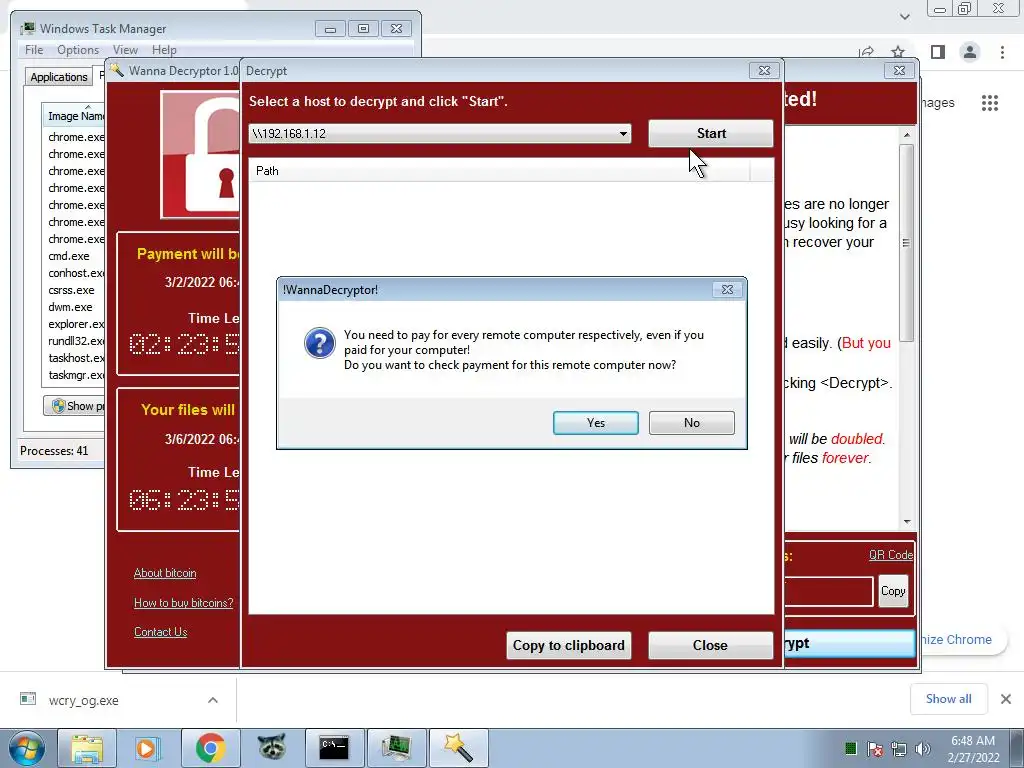Click scroll up arrow in ransom note
Image resolution: width=1024 pixels, height=768 pixels.
(906, 135)
